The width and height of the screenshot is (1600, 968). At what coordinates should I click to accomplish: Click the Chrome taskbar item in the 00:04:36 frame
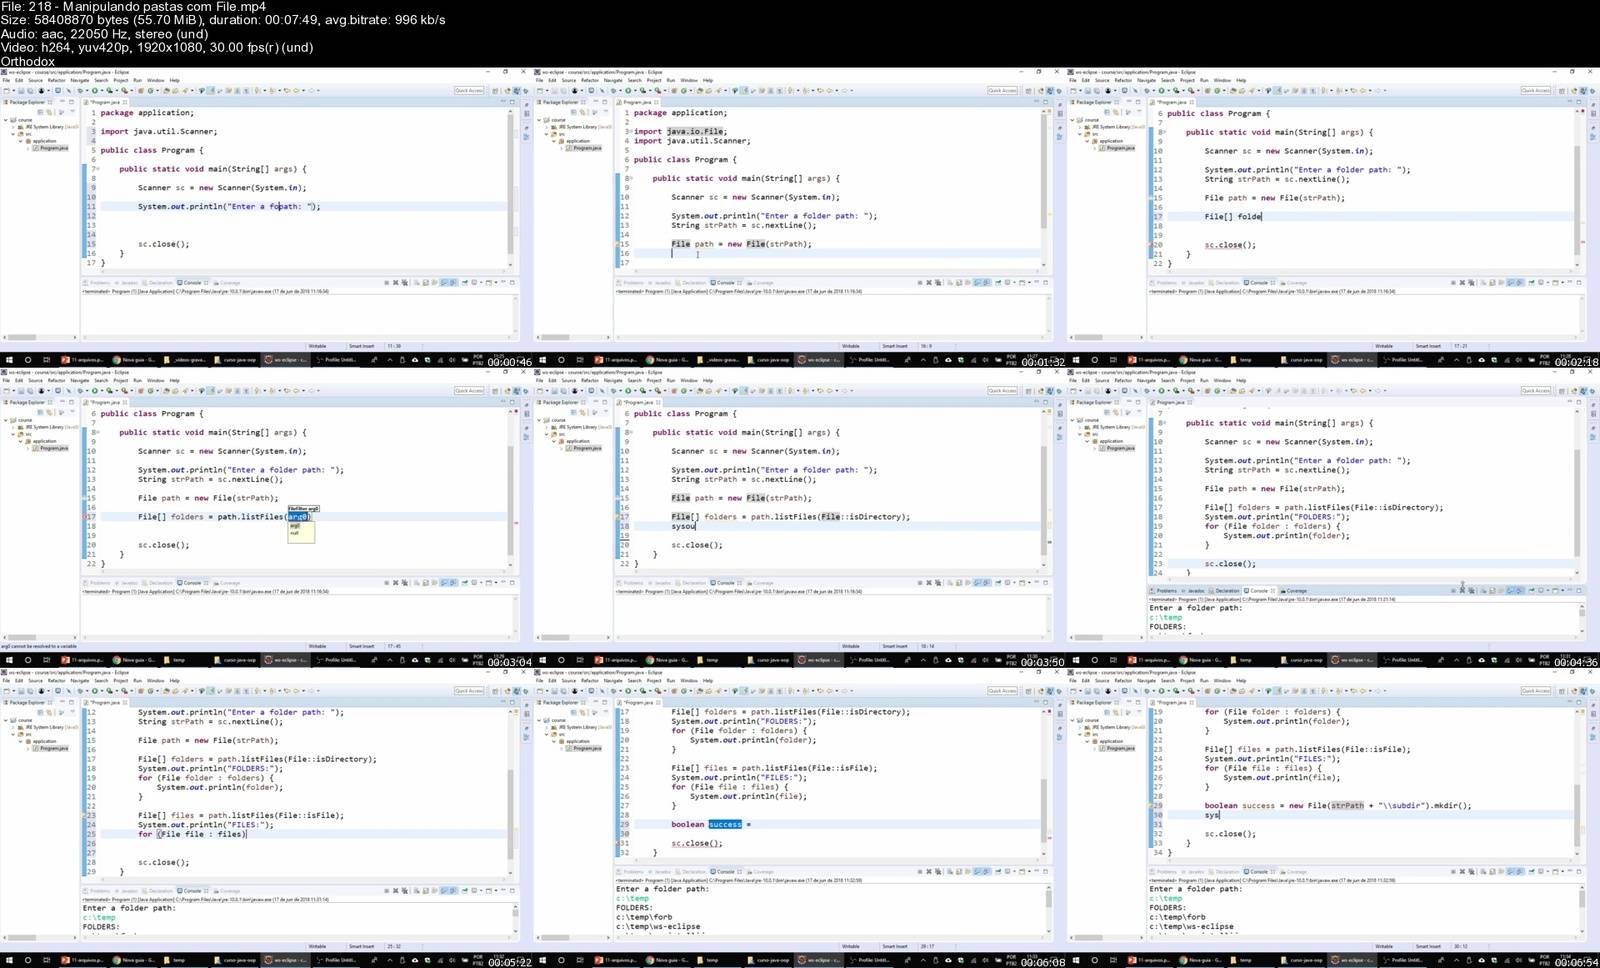(1200, 660)
